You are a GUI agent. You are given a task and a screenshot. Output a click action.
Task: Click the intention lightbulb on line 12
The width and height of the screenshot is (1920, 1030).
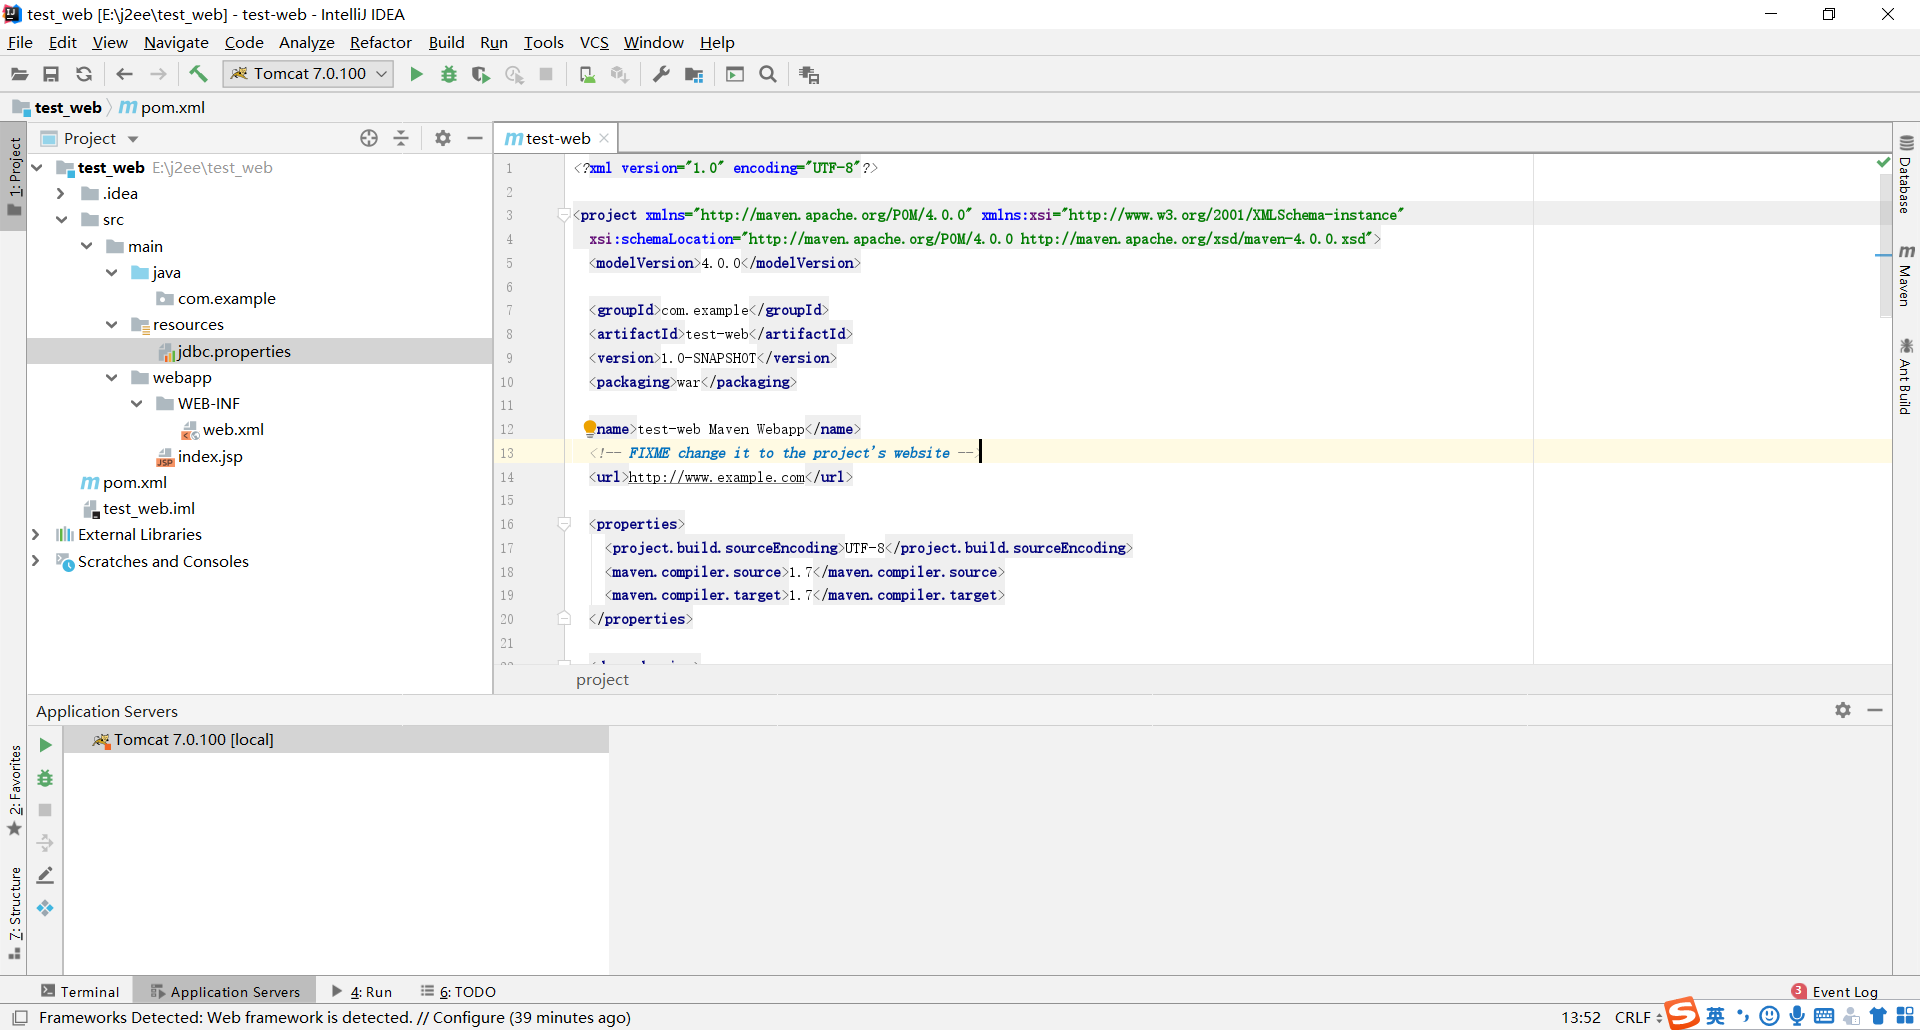tap(590, 428)
